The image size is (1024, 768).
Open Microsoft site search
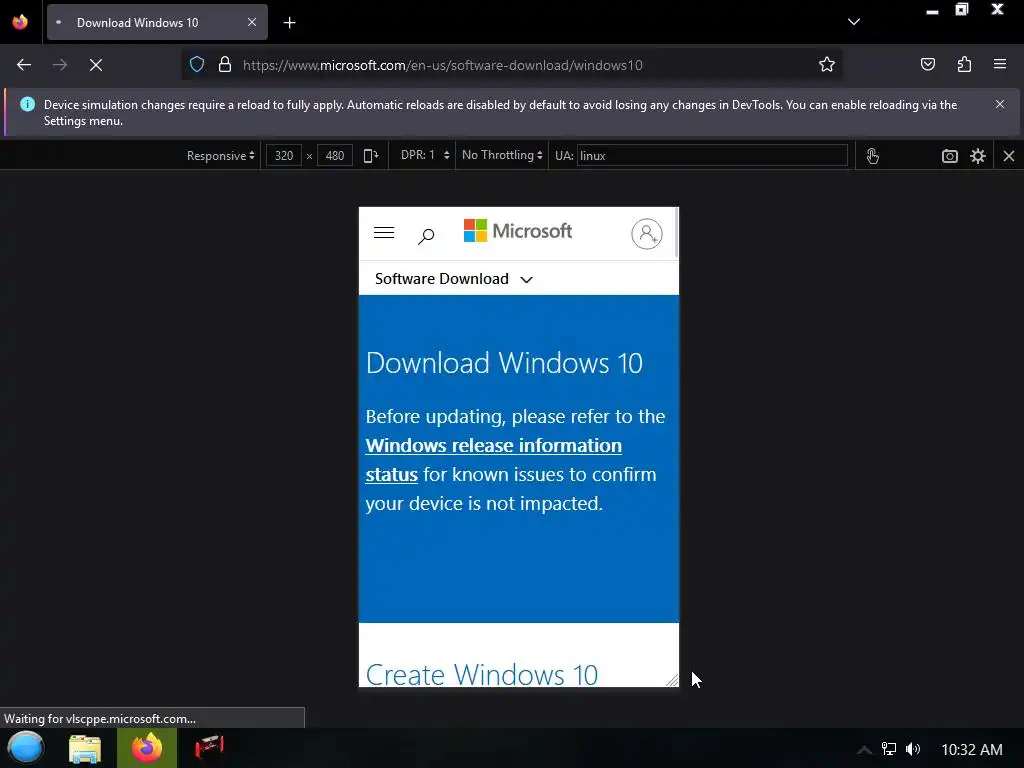coord(426,236)
